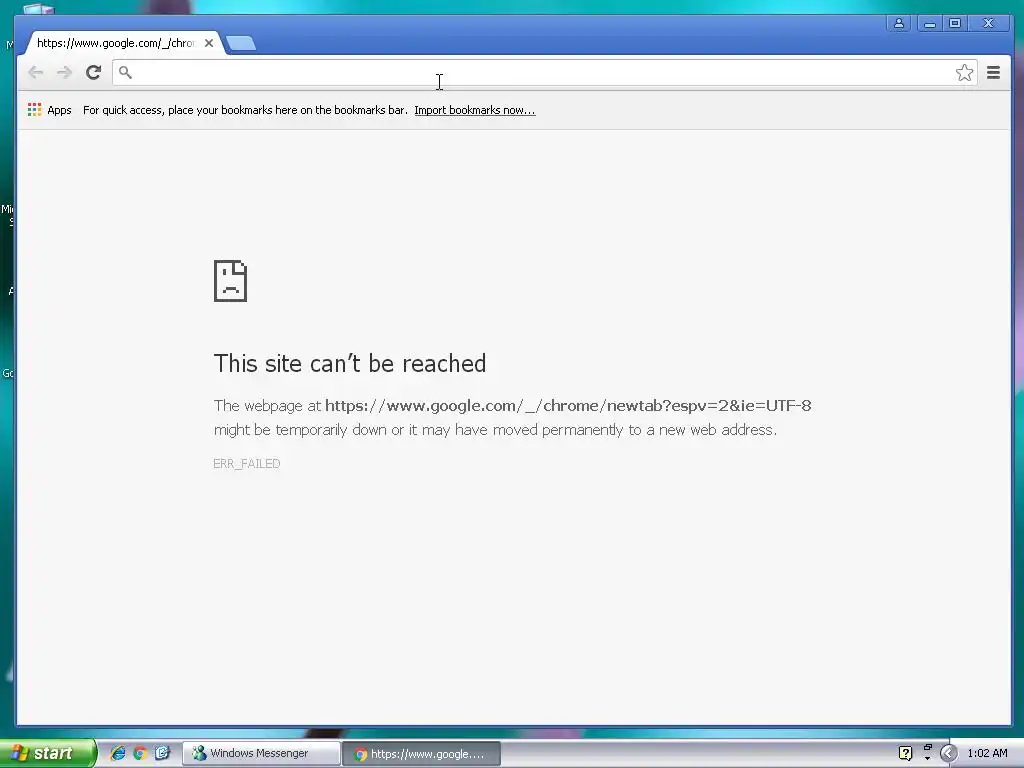Image resolution: width=1024 pixels, height=768 pixels.
Task: Click 'This site can't be reached' heading
Action: coord(350,364)
